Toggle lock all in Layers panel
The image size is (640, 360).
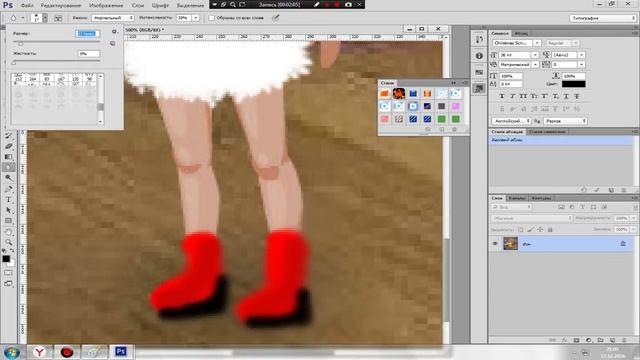[550, 230]
